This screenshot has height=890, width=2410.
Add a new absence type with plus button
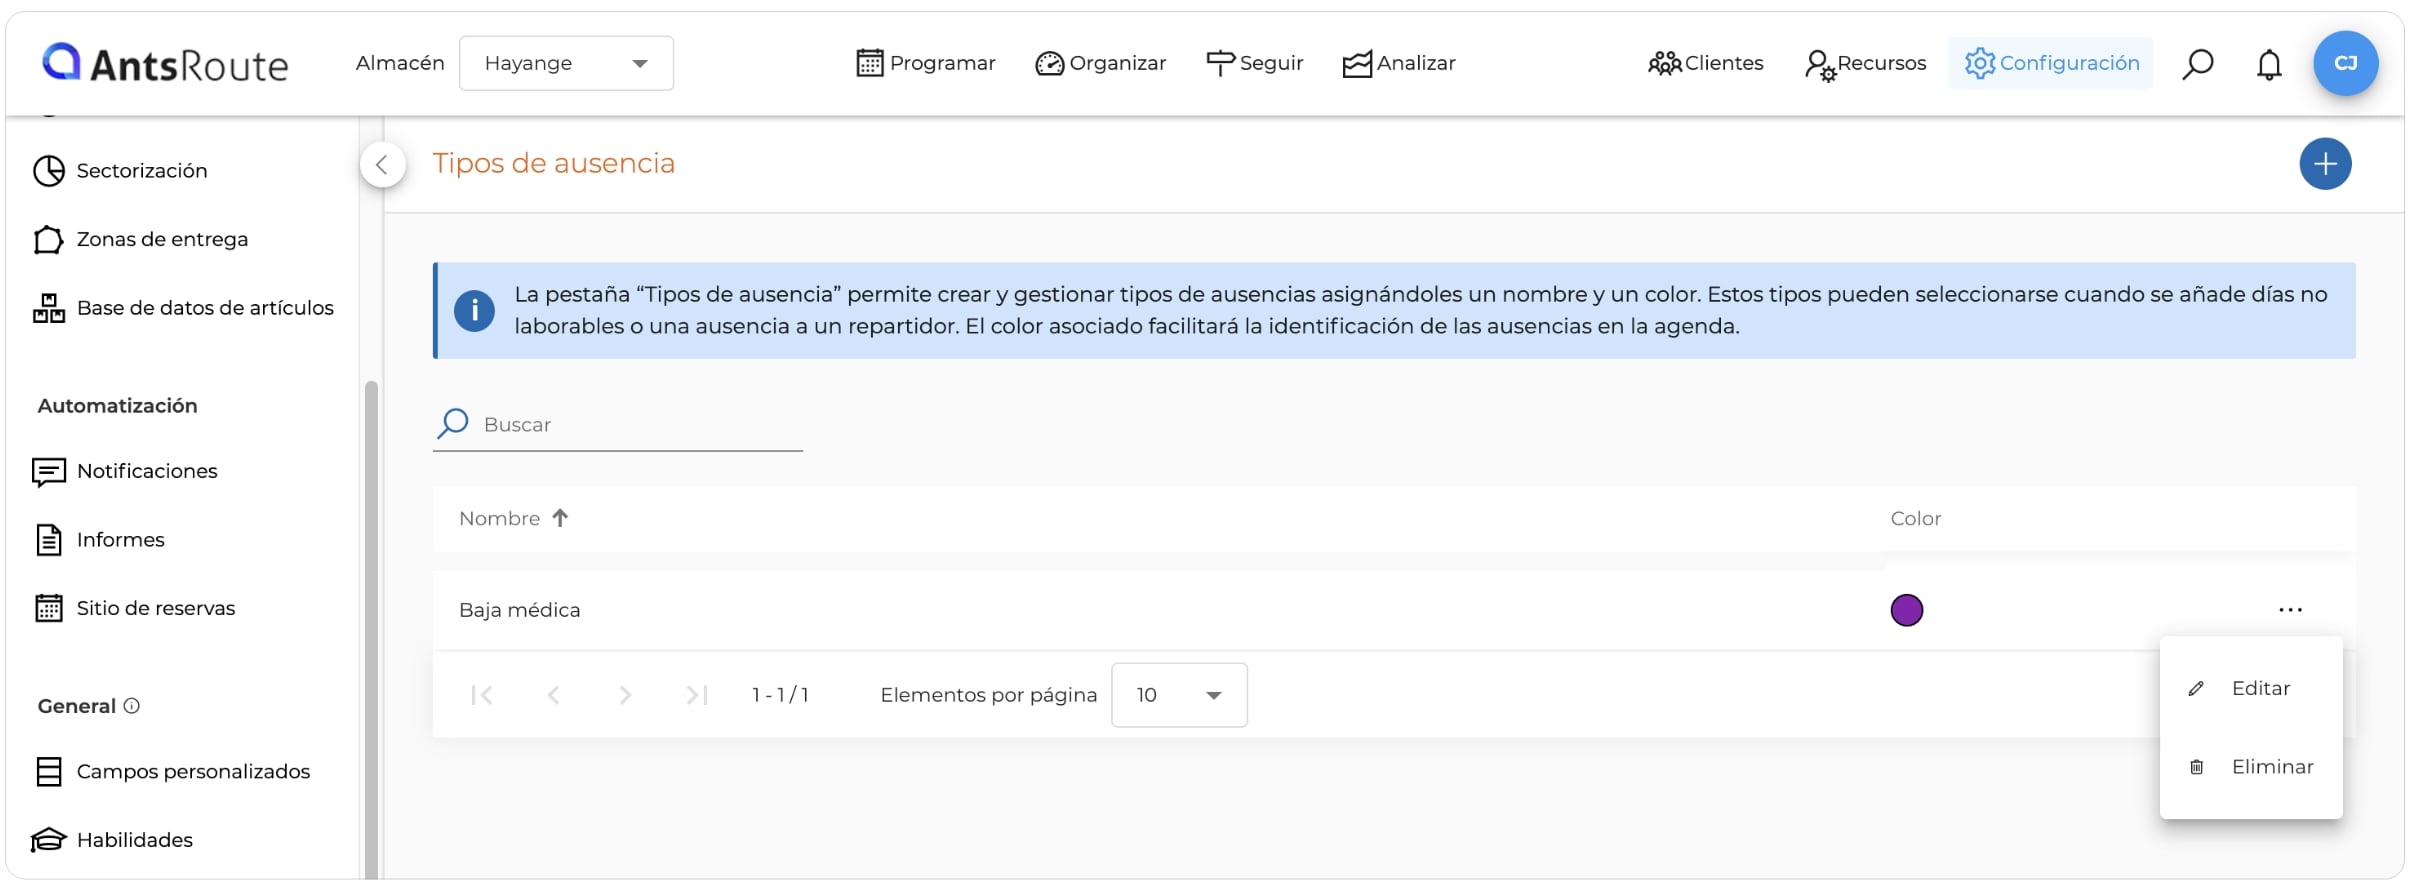[x=2325, y=164]
